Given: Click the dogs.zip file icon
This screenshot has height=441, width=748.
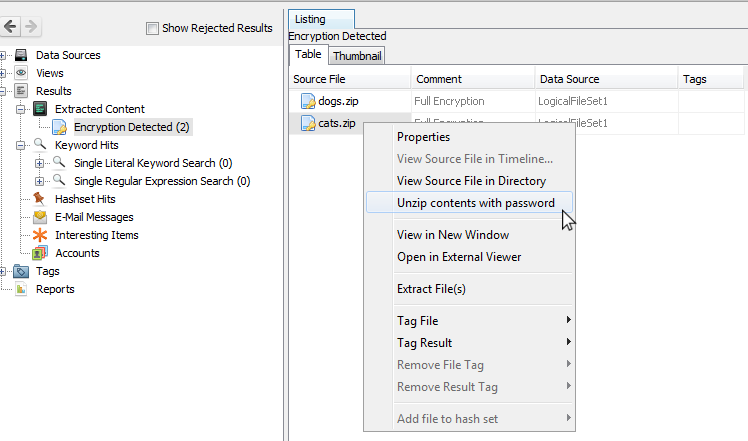Looking at the screenshot, I should click(308, 101).
